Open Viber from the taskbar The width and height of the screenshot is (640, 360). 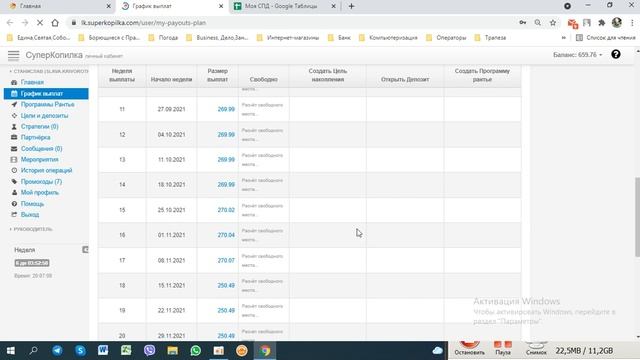149,350
